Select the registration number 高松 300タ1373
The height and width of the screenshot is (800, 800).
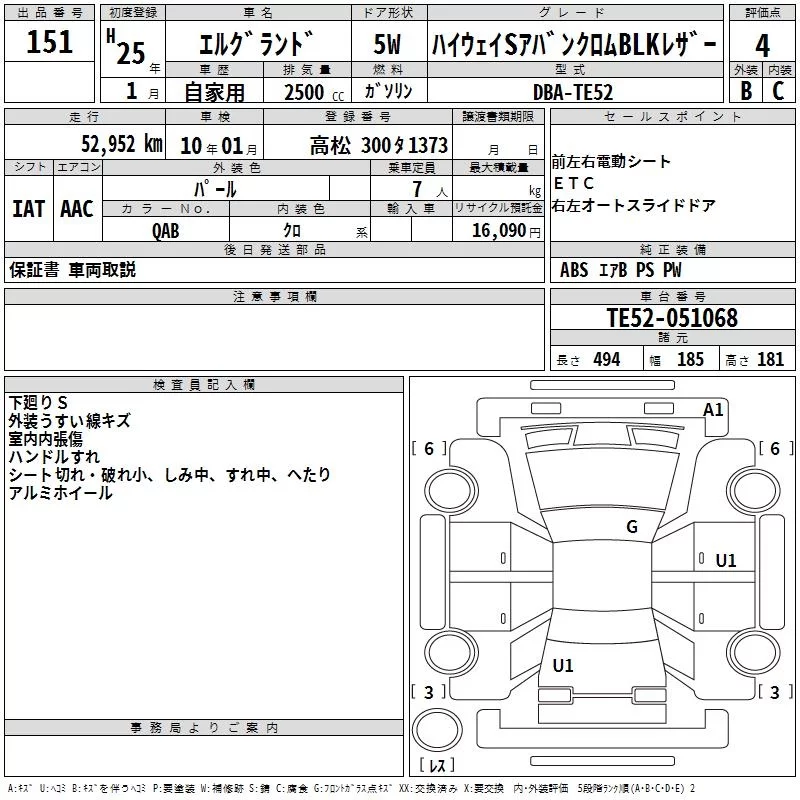click(379, 145)
